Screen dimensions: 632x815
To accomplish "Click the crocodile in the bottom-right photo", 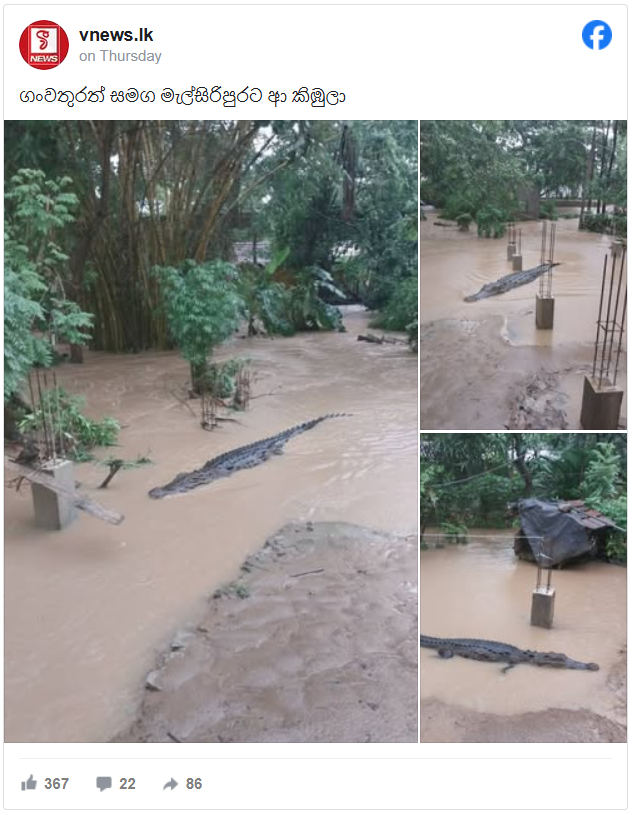I will pos(507,653).
